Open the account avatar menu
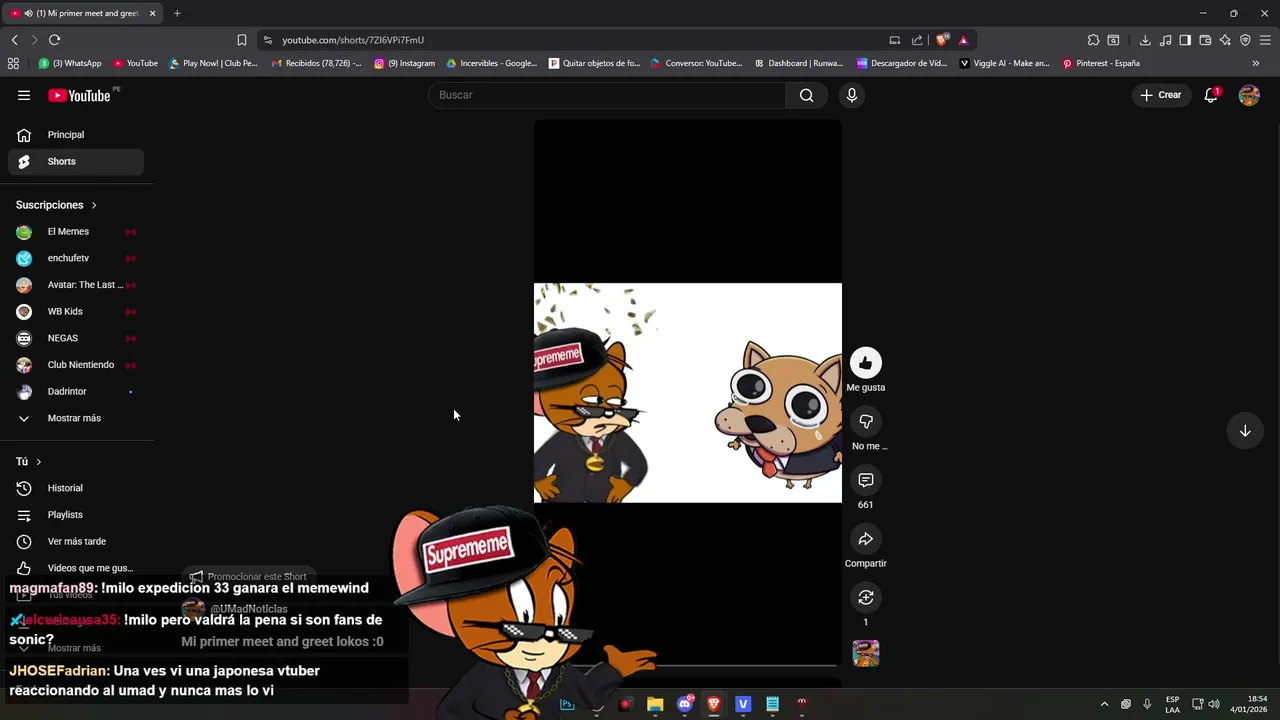1280x720 pixels. (1249, 95)
